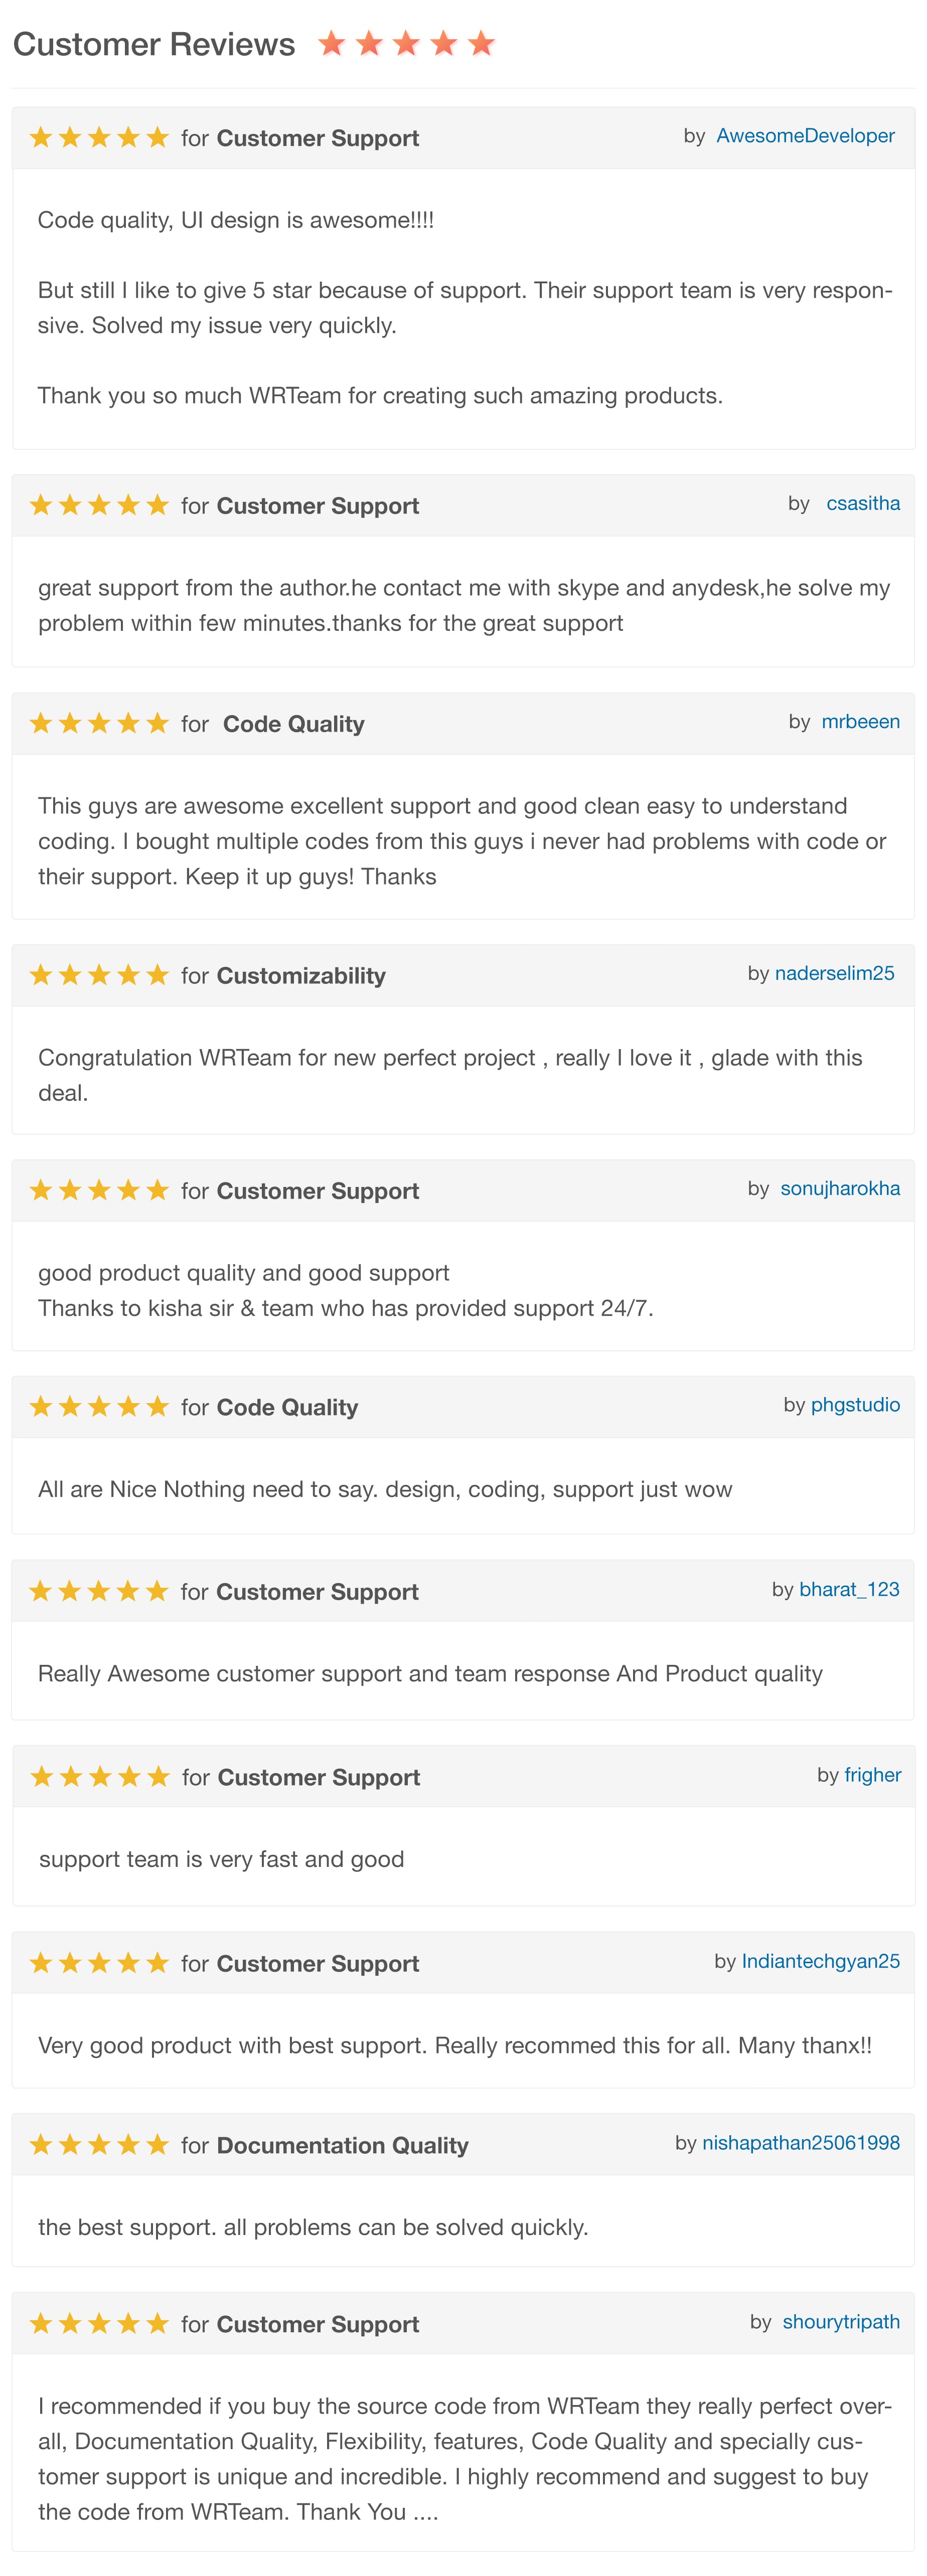Open the csasitha reviewer profile

tap(862, 504)
